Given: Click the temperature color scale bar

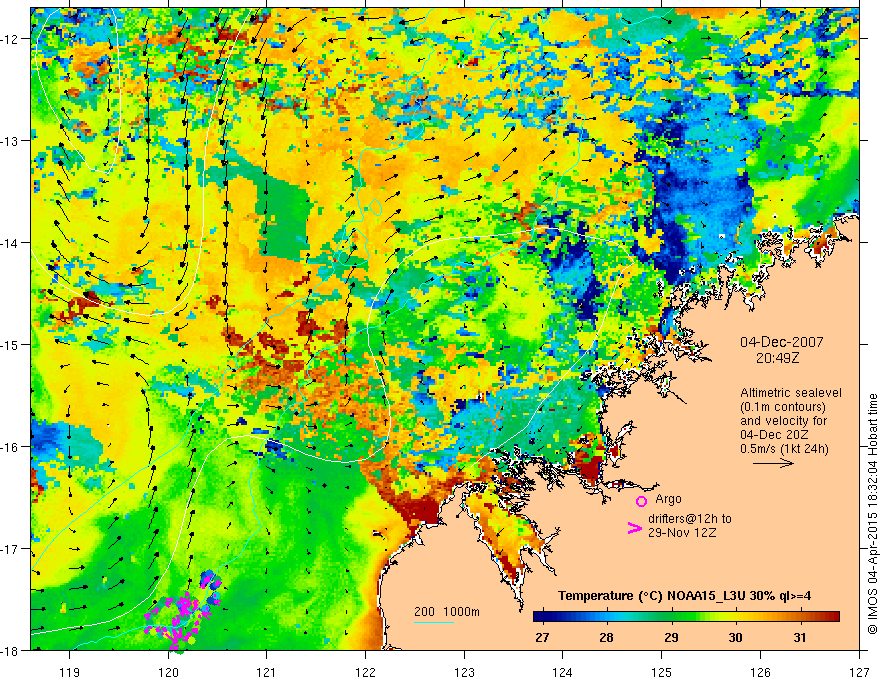Looking at the screenshot, I should coord(686,617).
